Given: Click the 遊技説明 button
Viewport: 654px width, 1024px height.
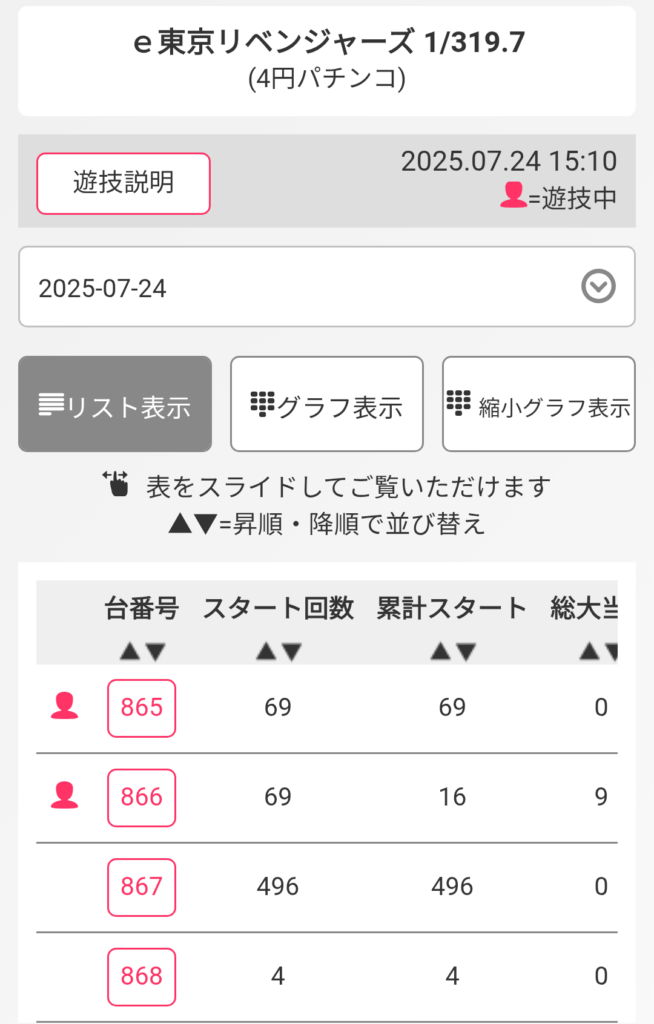Looking at the screenshot, I should (x=123, y=184).
